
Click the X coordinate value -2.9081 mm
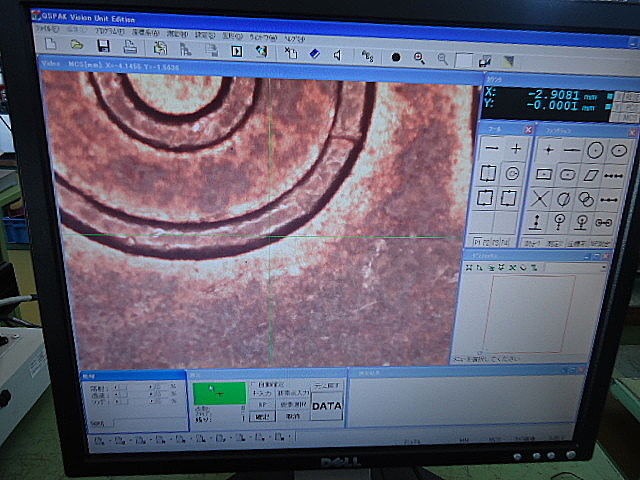coord(561,95)
